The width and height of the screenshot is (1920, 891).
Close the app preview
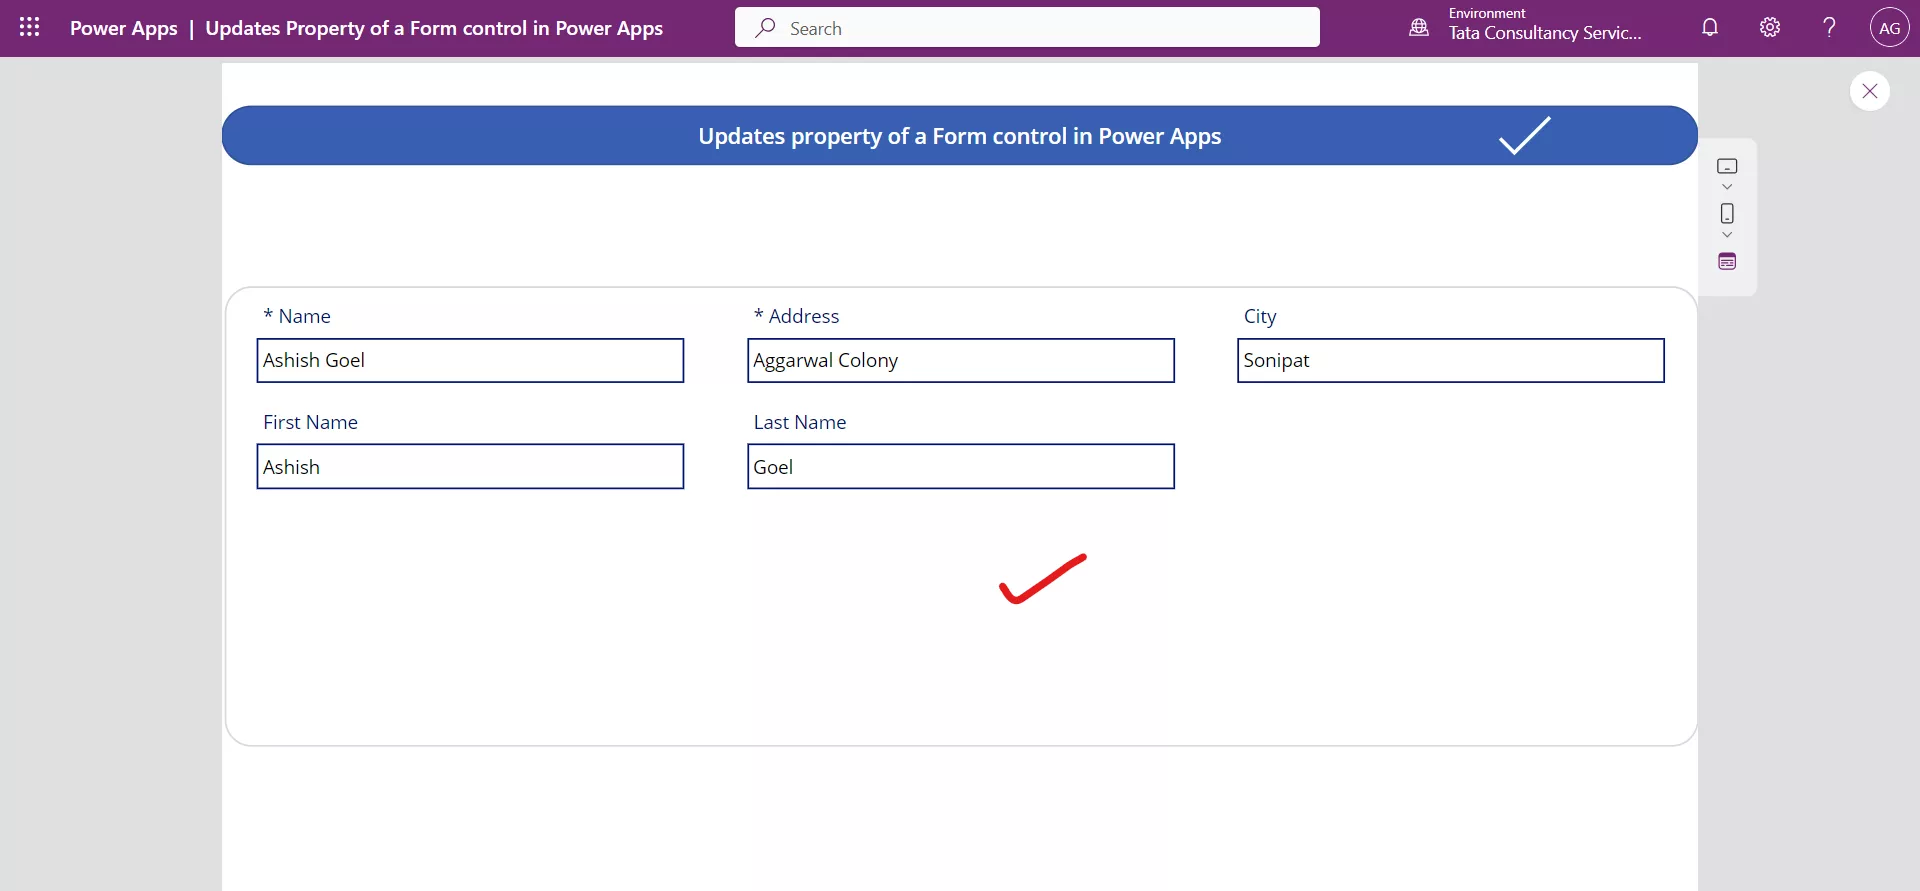[x=1869, y=91]
